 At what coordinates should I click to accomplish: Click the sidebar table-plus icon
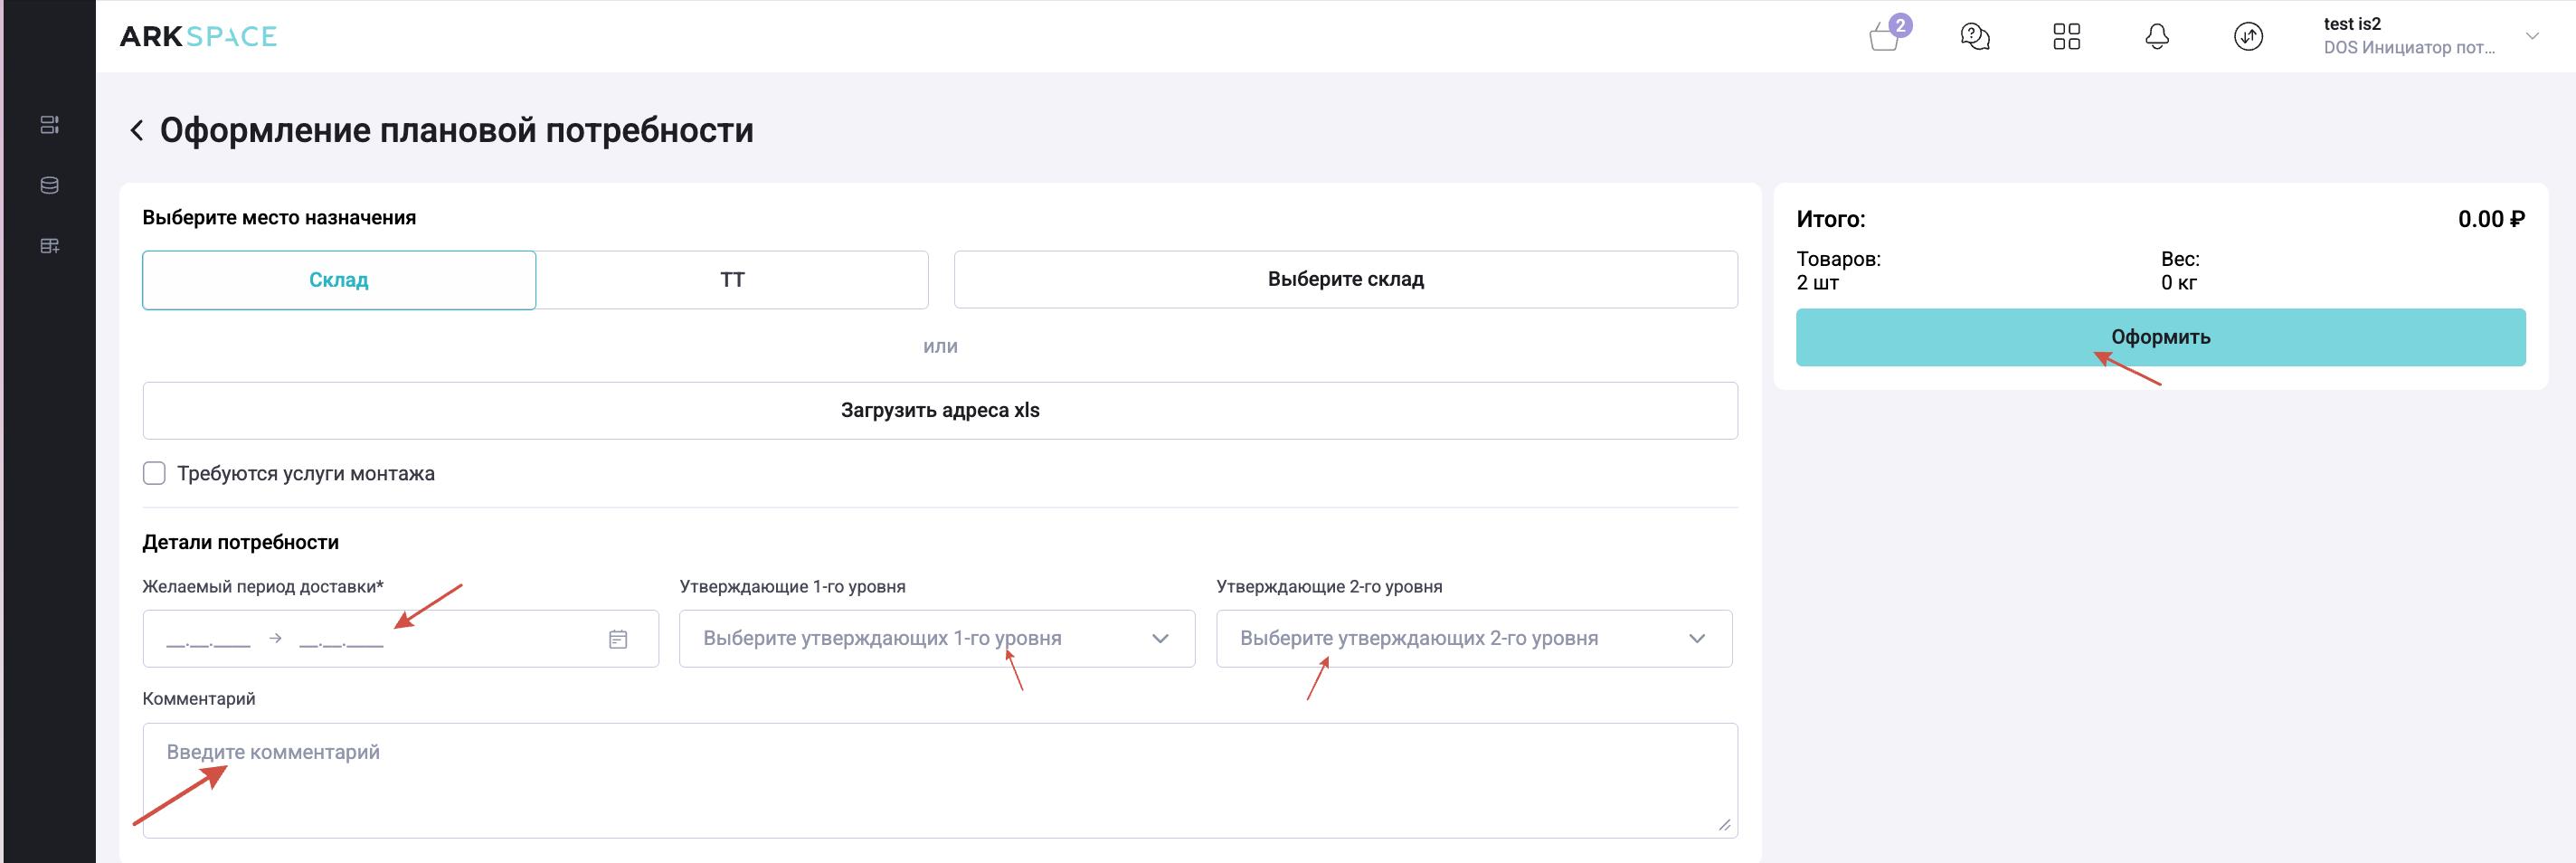49,246
